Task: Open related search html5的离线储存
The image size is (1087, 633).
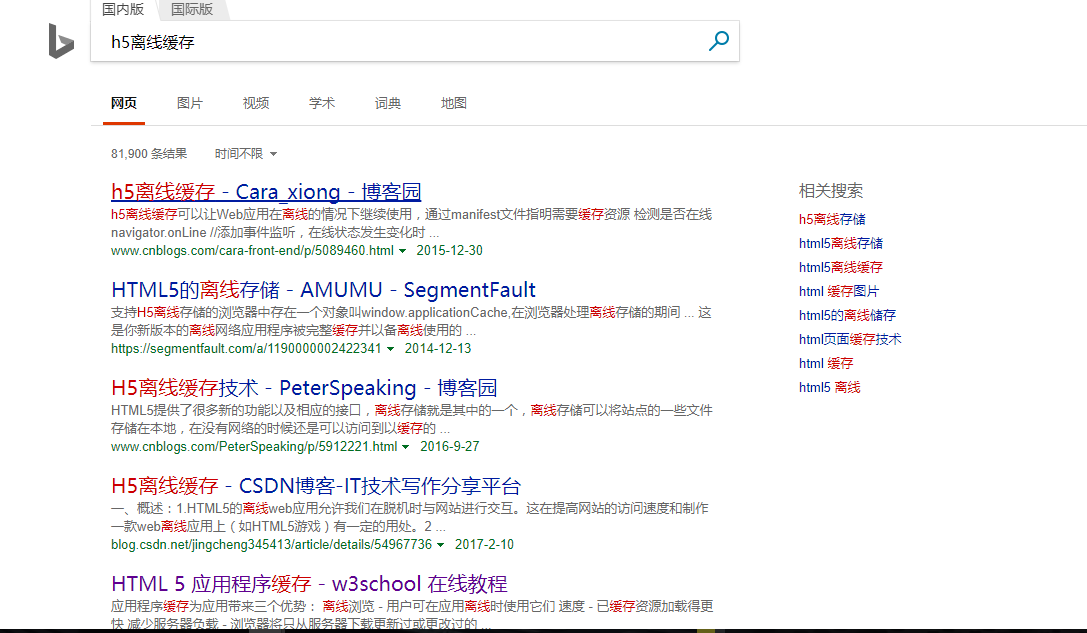Action: [847, 315]
